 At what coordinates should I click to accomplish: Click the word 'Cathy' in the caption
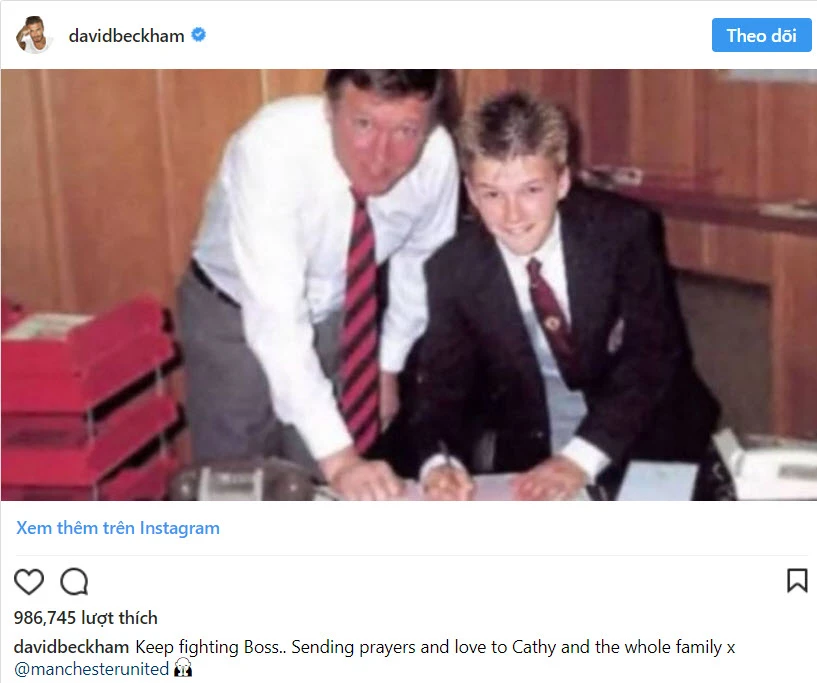[x=534, y=647]
